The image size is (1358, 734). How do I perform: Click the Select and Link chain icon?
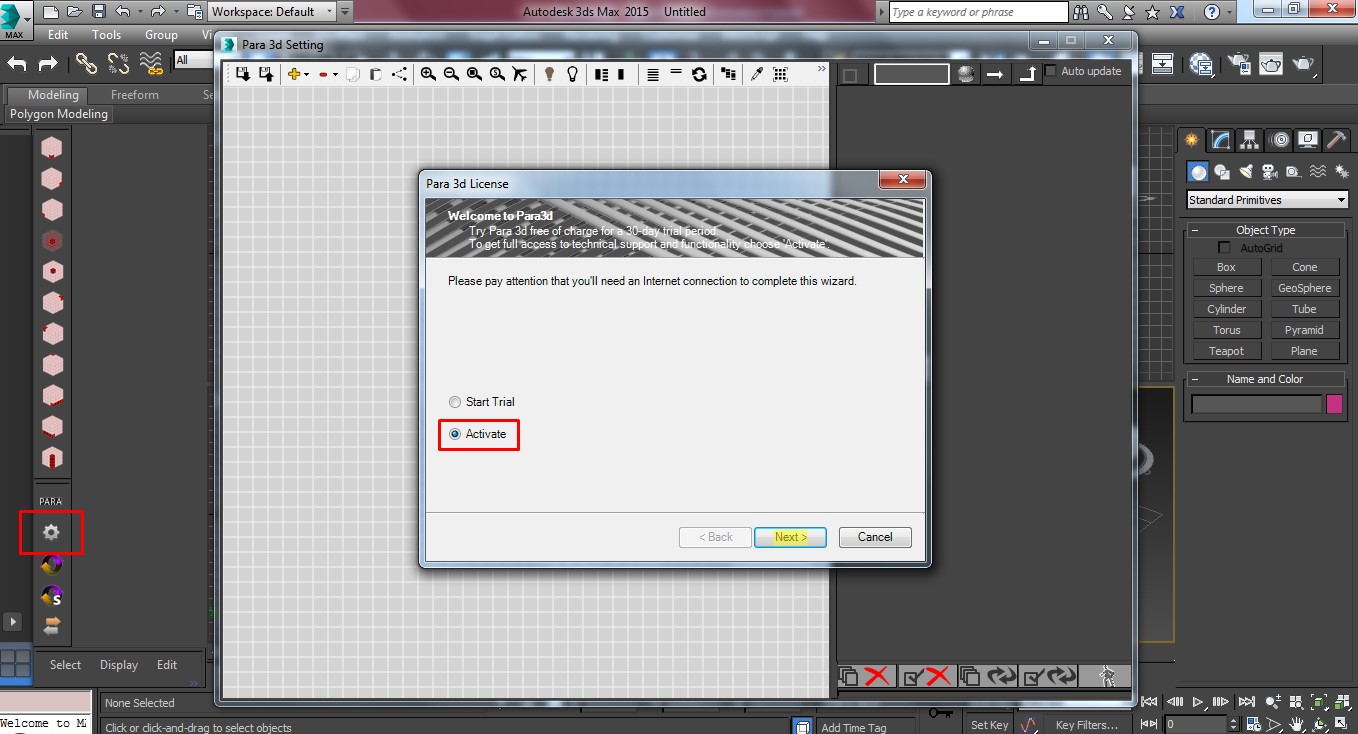(87, 64)
